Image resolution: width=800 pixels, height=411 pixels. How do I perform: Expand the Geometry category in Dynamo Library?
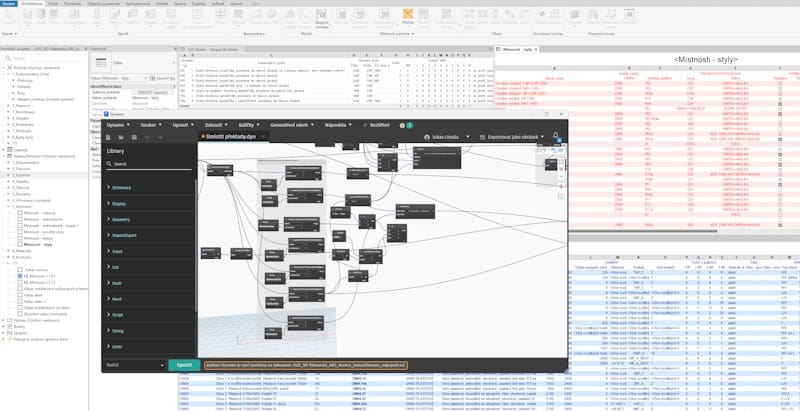pyautogui.click(x=119, y=219)
